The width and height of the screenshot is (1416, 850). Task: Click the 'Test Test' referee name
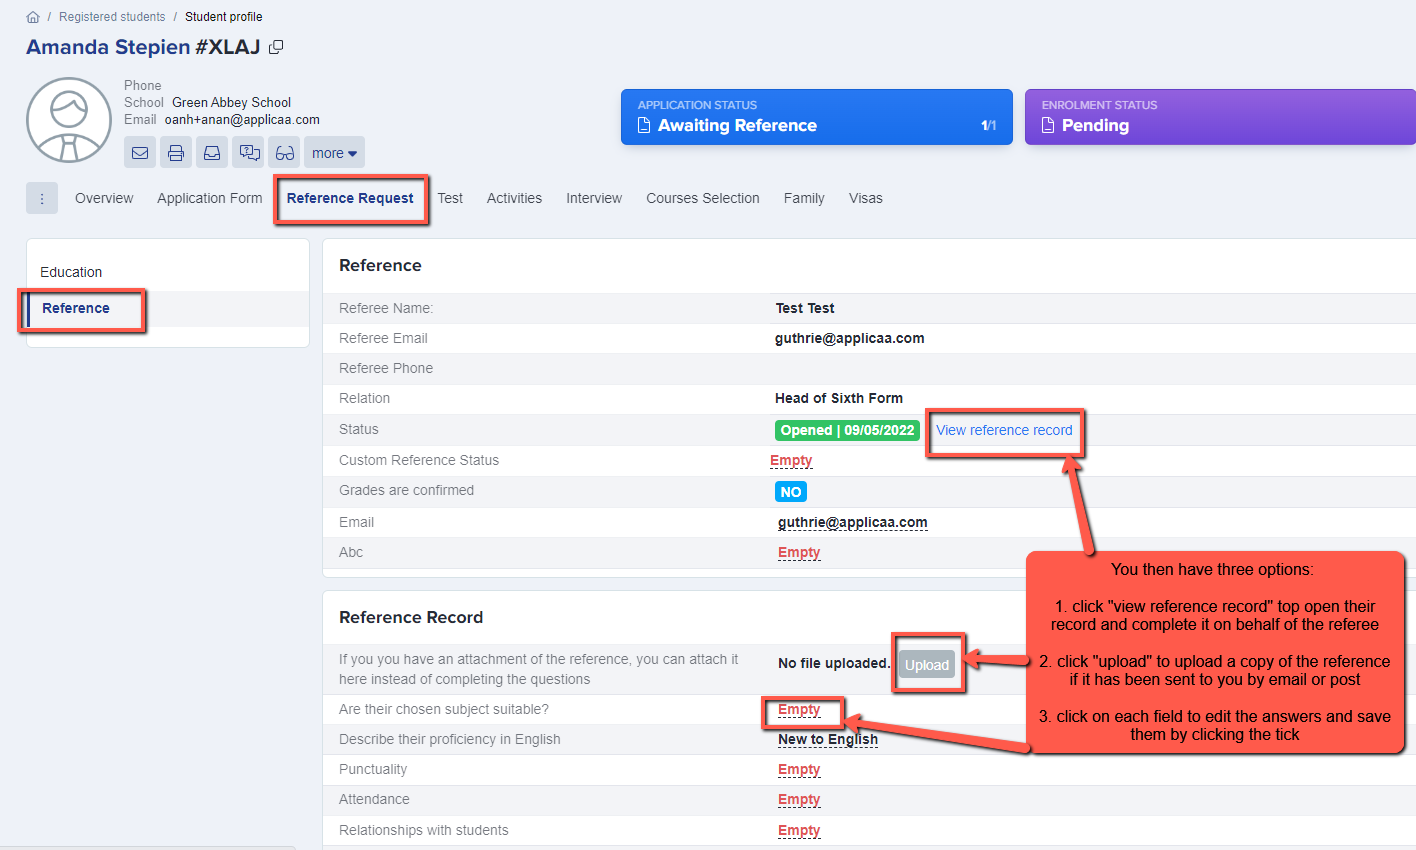(805, 308)
